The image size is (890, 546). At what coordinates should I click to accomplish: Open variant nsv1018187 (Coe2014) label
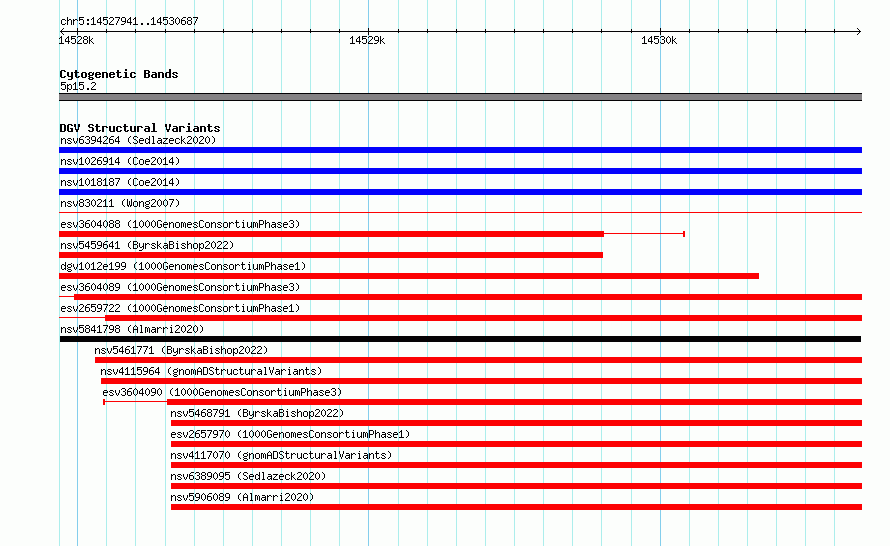coord(120,182)
